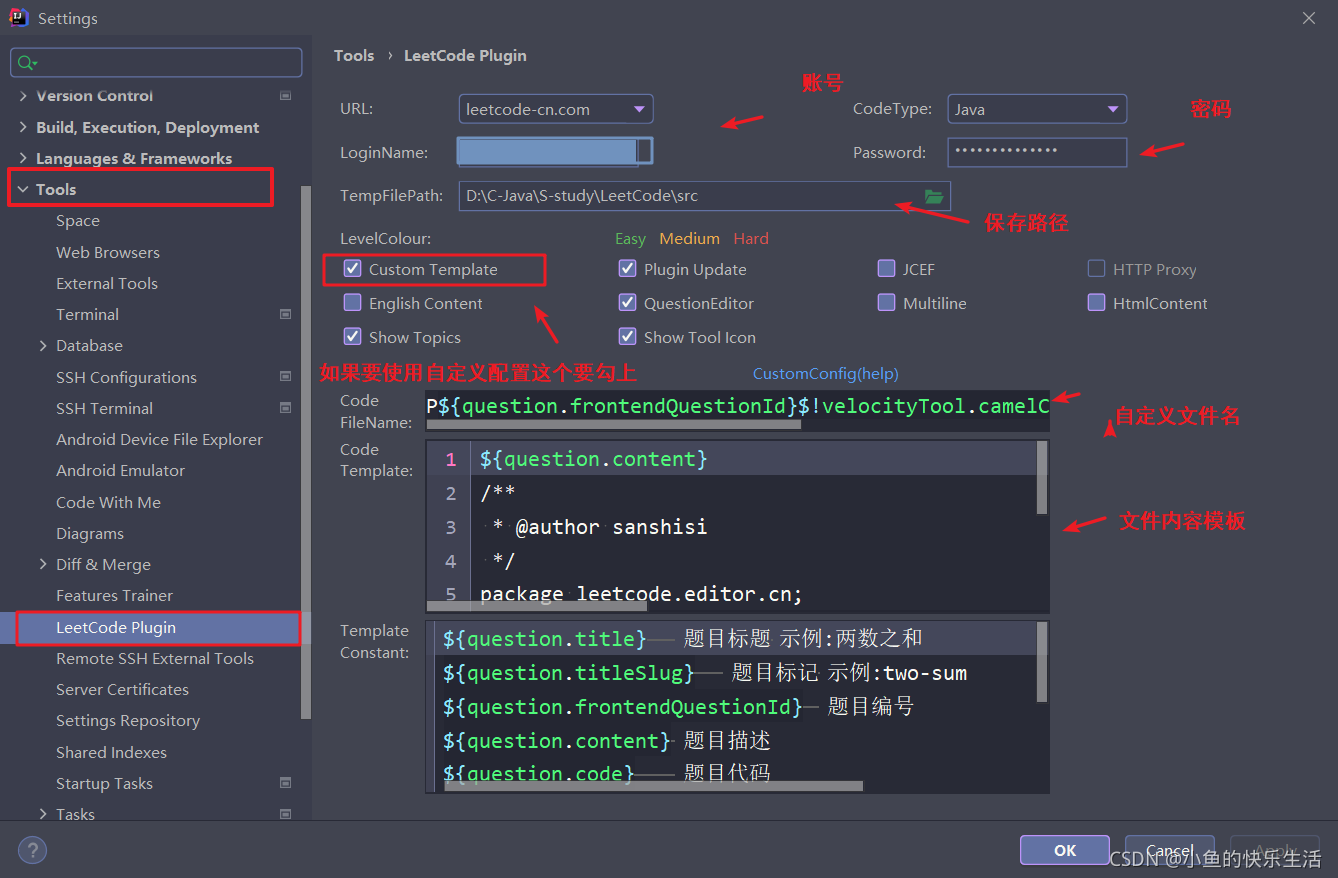Select Android Device File Explorer page
The image size is (1338, 878).
pyautogui.click(x=159, y=439)
